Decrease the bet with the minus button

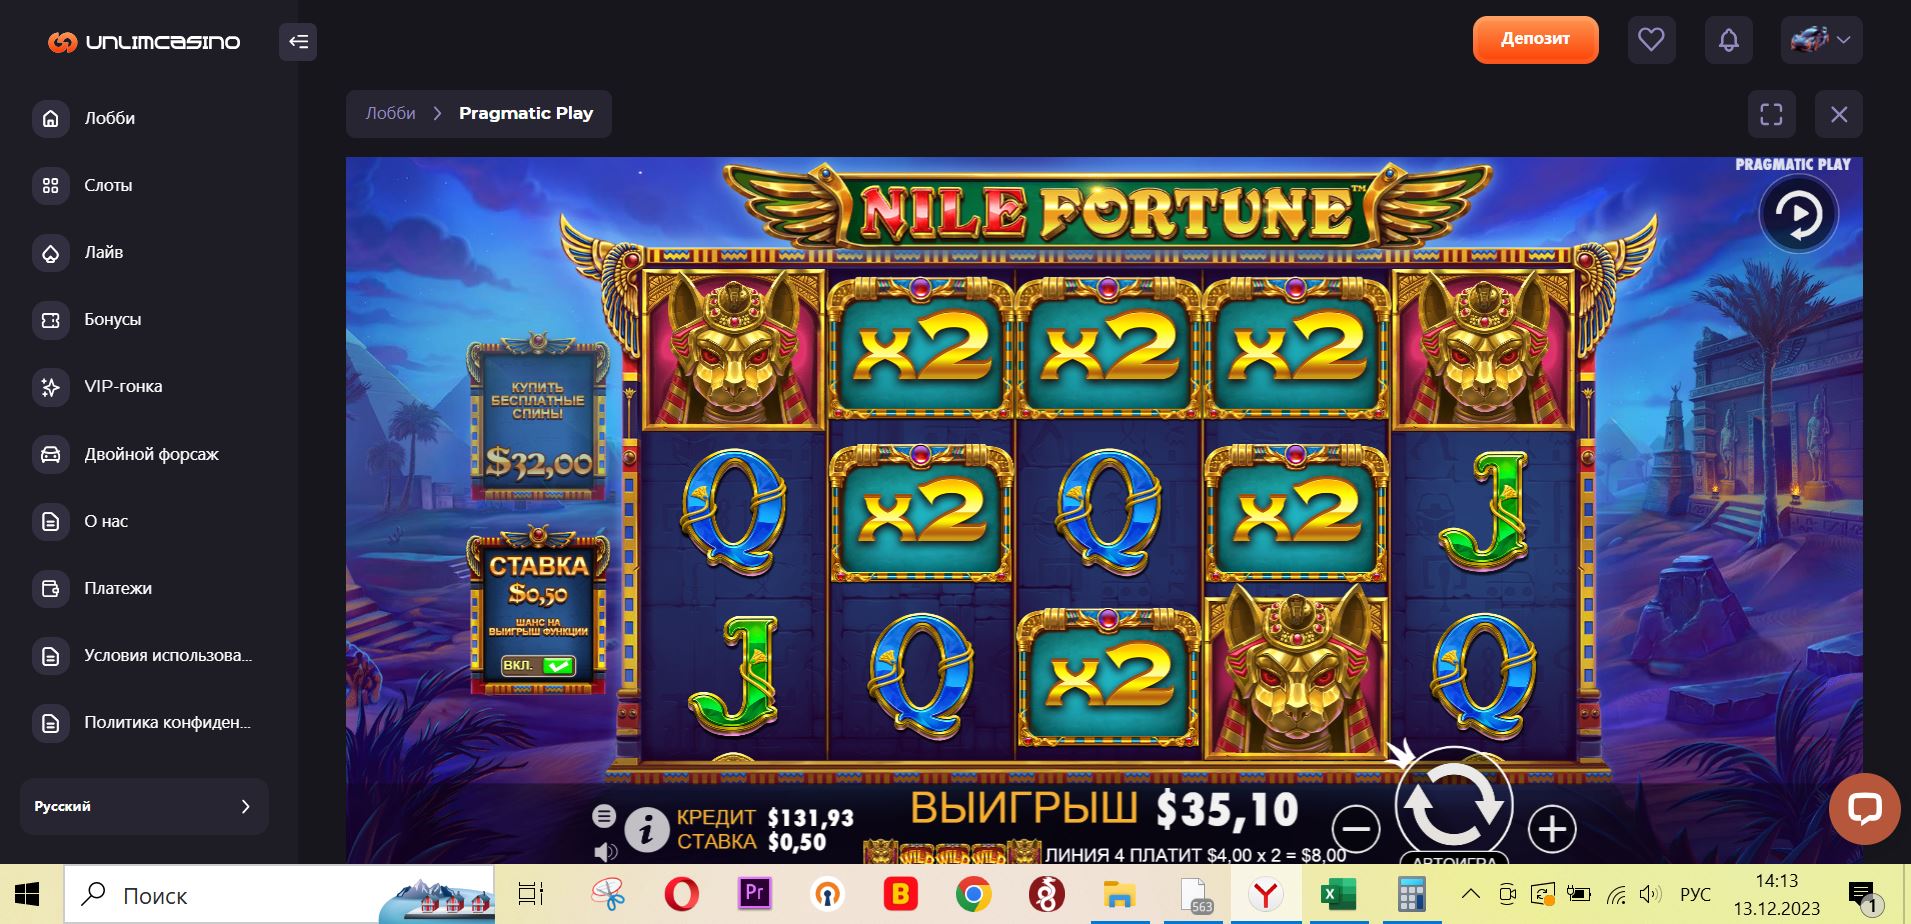coord(1356,829)
